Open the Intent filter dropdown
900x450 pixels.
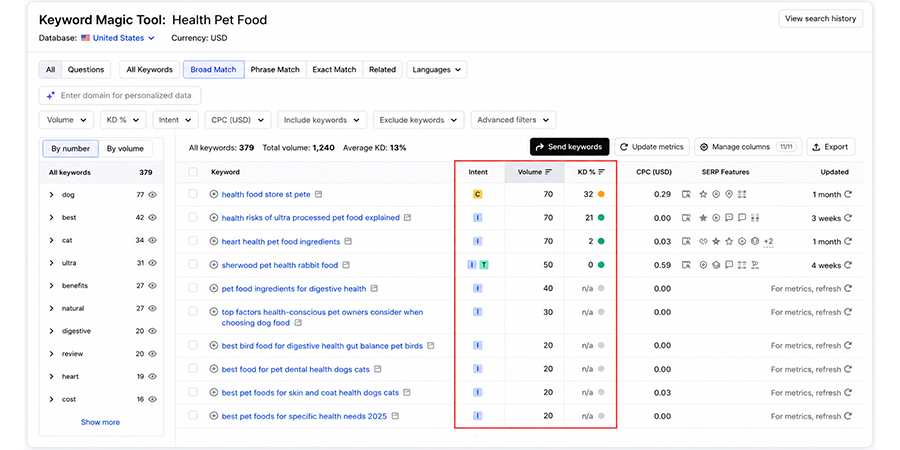(176, 120)
